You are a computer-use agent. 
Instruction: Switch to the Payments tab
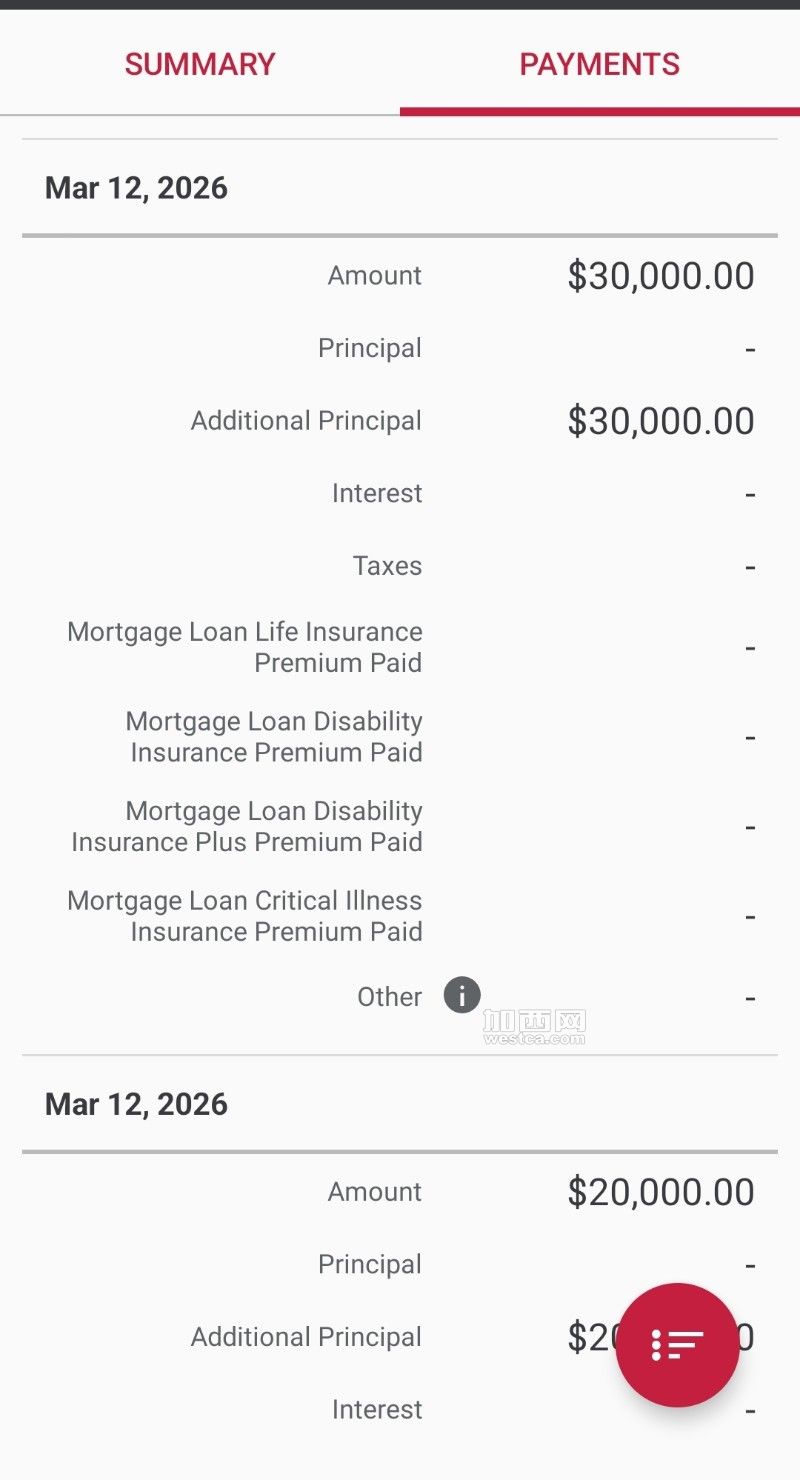pyautogui.click(x=600, y=65)
